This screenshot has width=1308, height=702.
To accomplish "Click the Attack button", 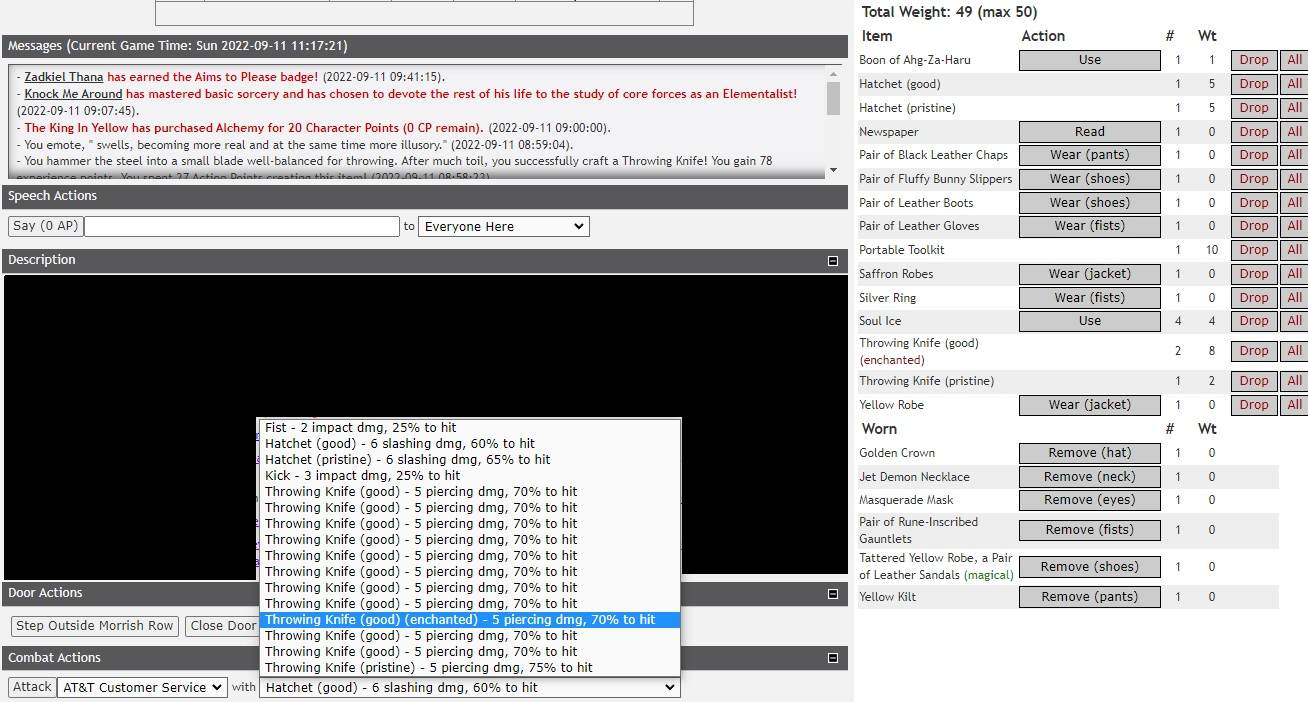I will [32, 687].
